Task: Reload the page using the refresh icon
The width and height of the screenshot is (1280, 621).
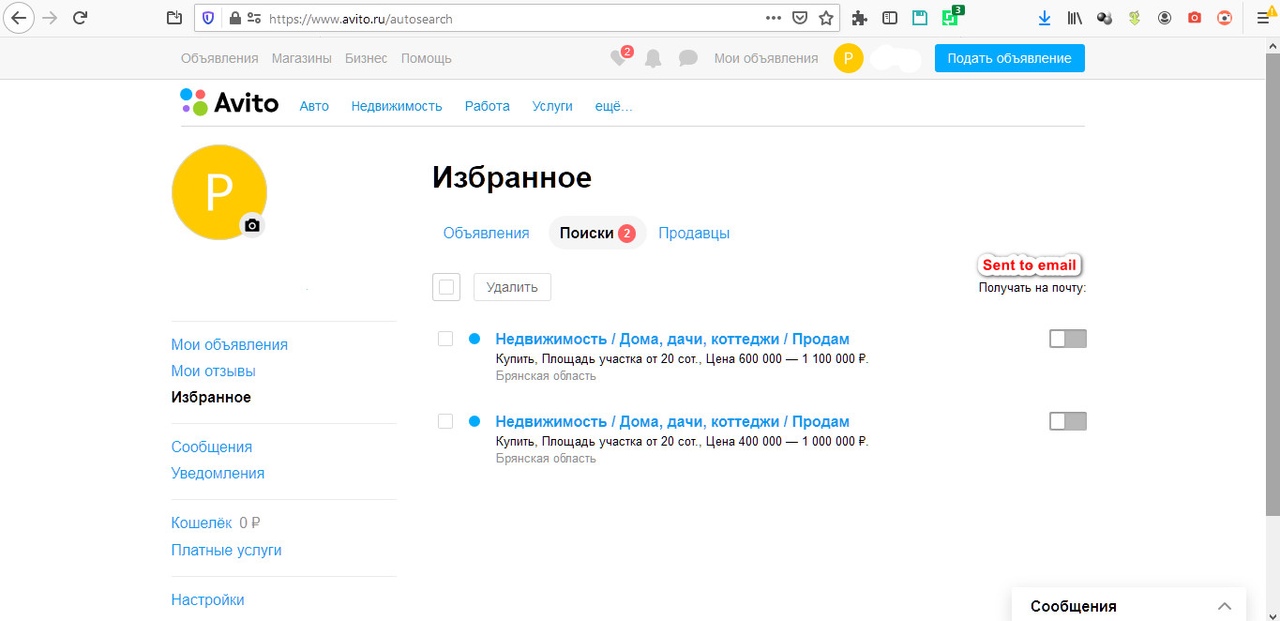Action: (x=81, y=18)
